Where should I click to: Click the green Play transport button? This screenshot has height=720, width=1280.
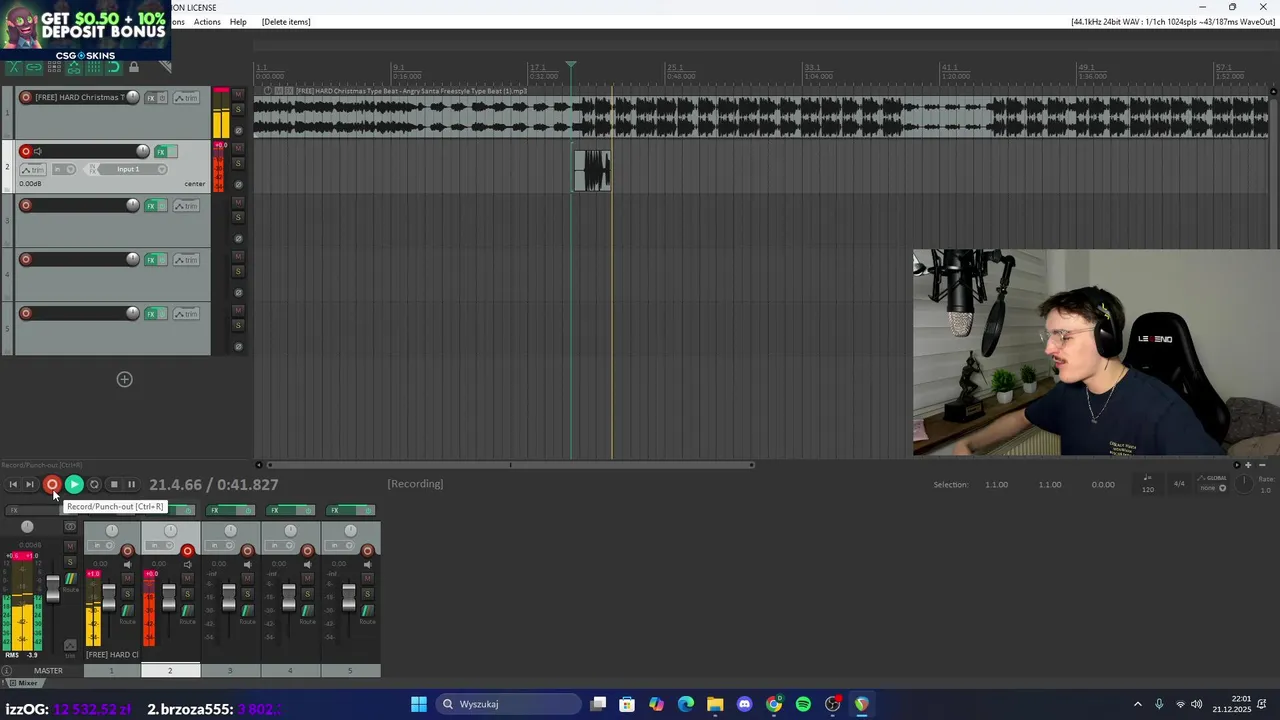tap(74, 484)
